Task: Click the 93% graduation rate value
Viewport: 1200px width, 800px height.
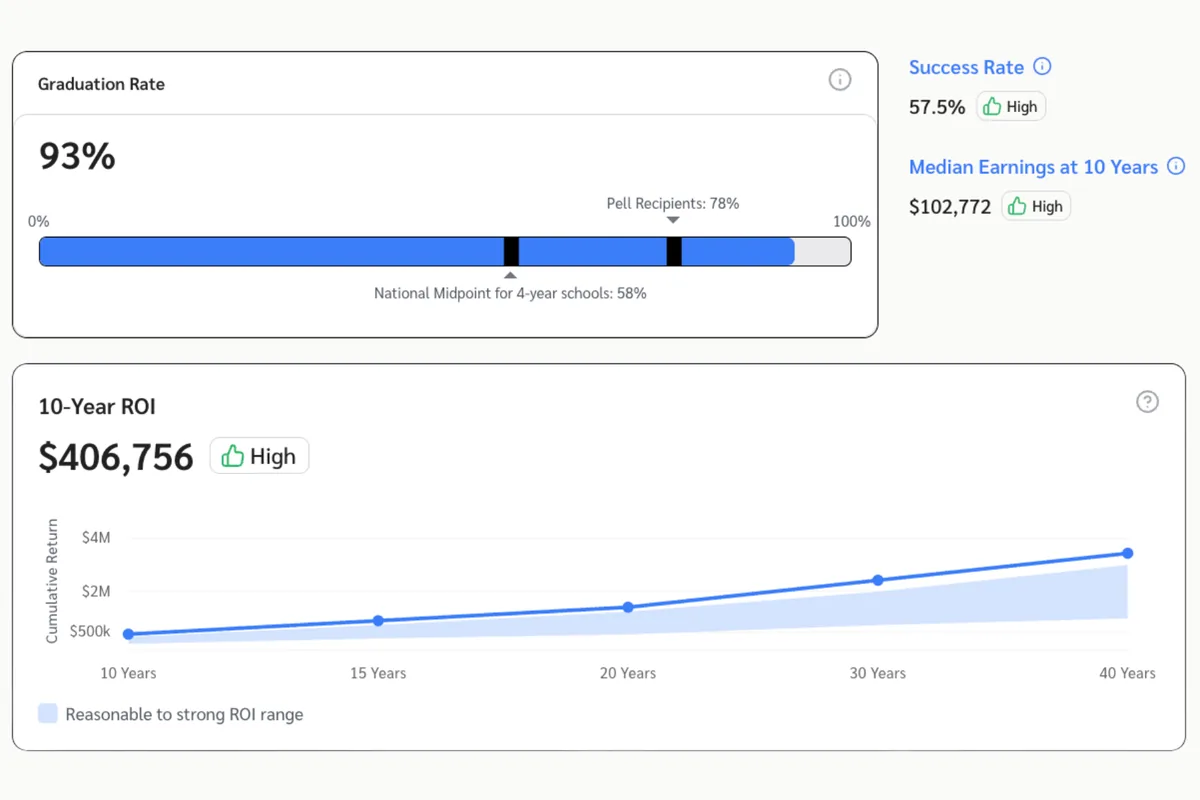Action: 77,156
